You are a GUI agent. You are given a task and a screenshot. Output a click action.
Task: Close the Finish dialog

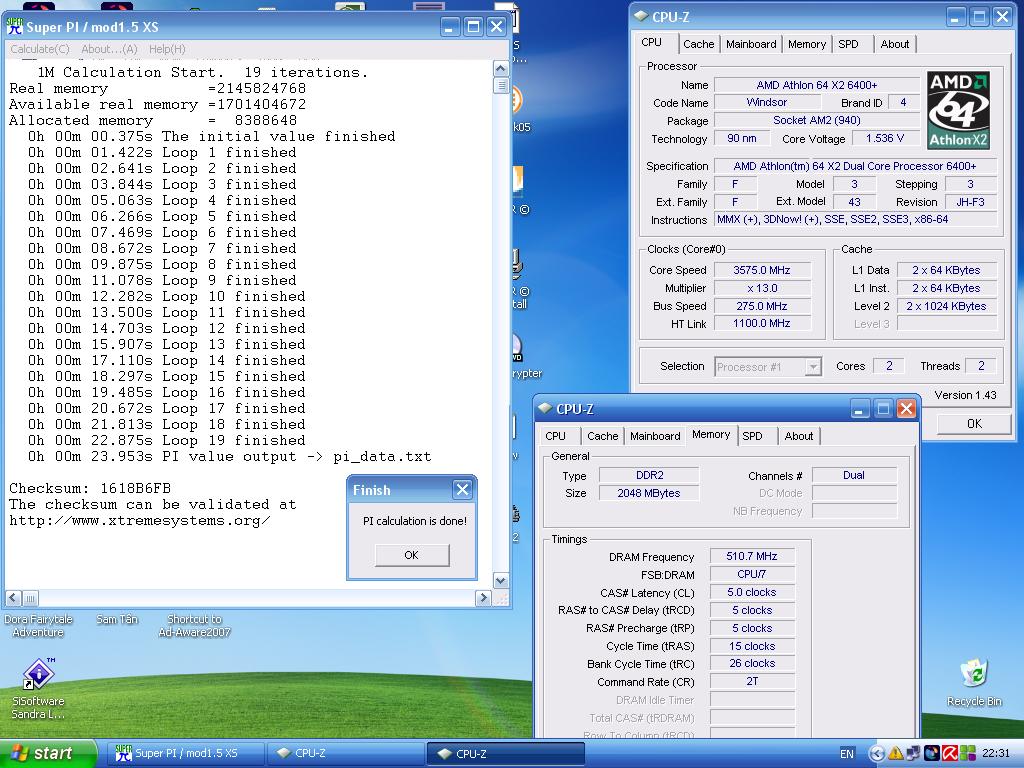point(462,490)
